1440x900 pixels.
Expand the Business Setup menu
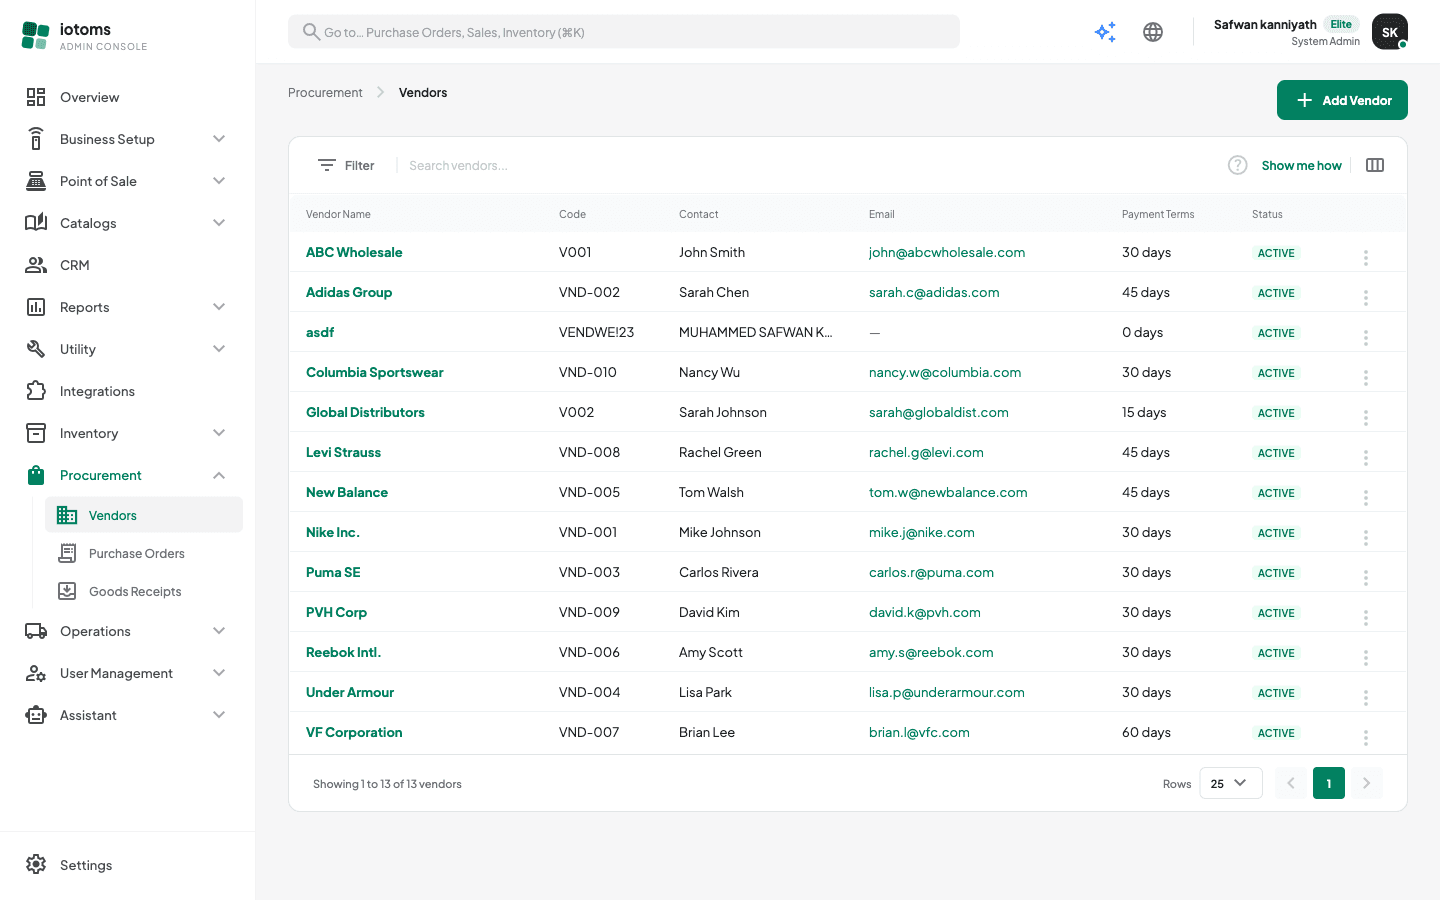point(219,139)
